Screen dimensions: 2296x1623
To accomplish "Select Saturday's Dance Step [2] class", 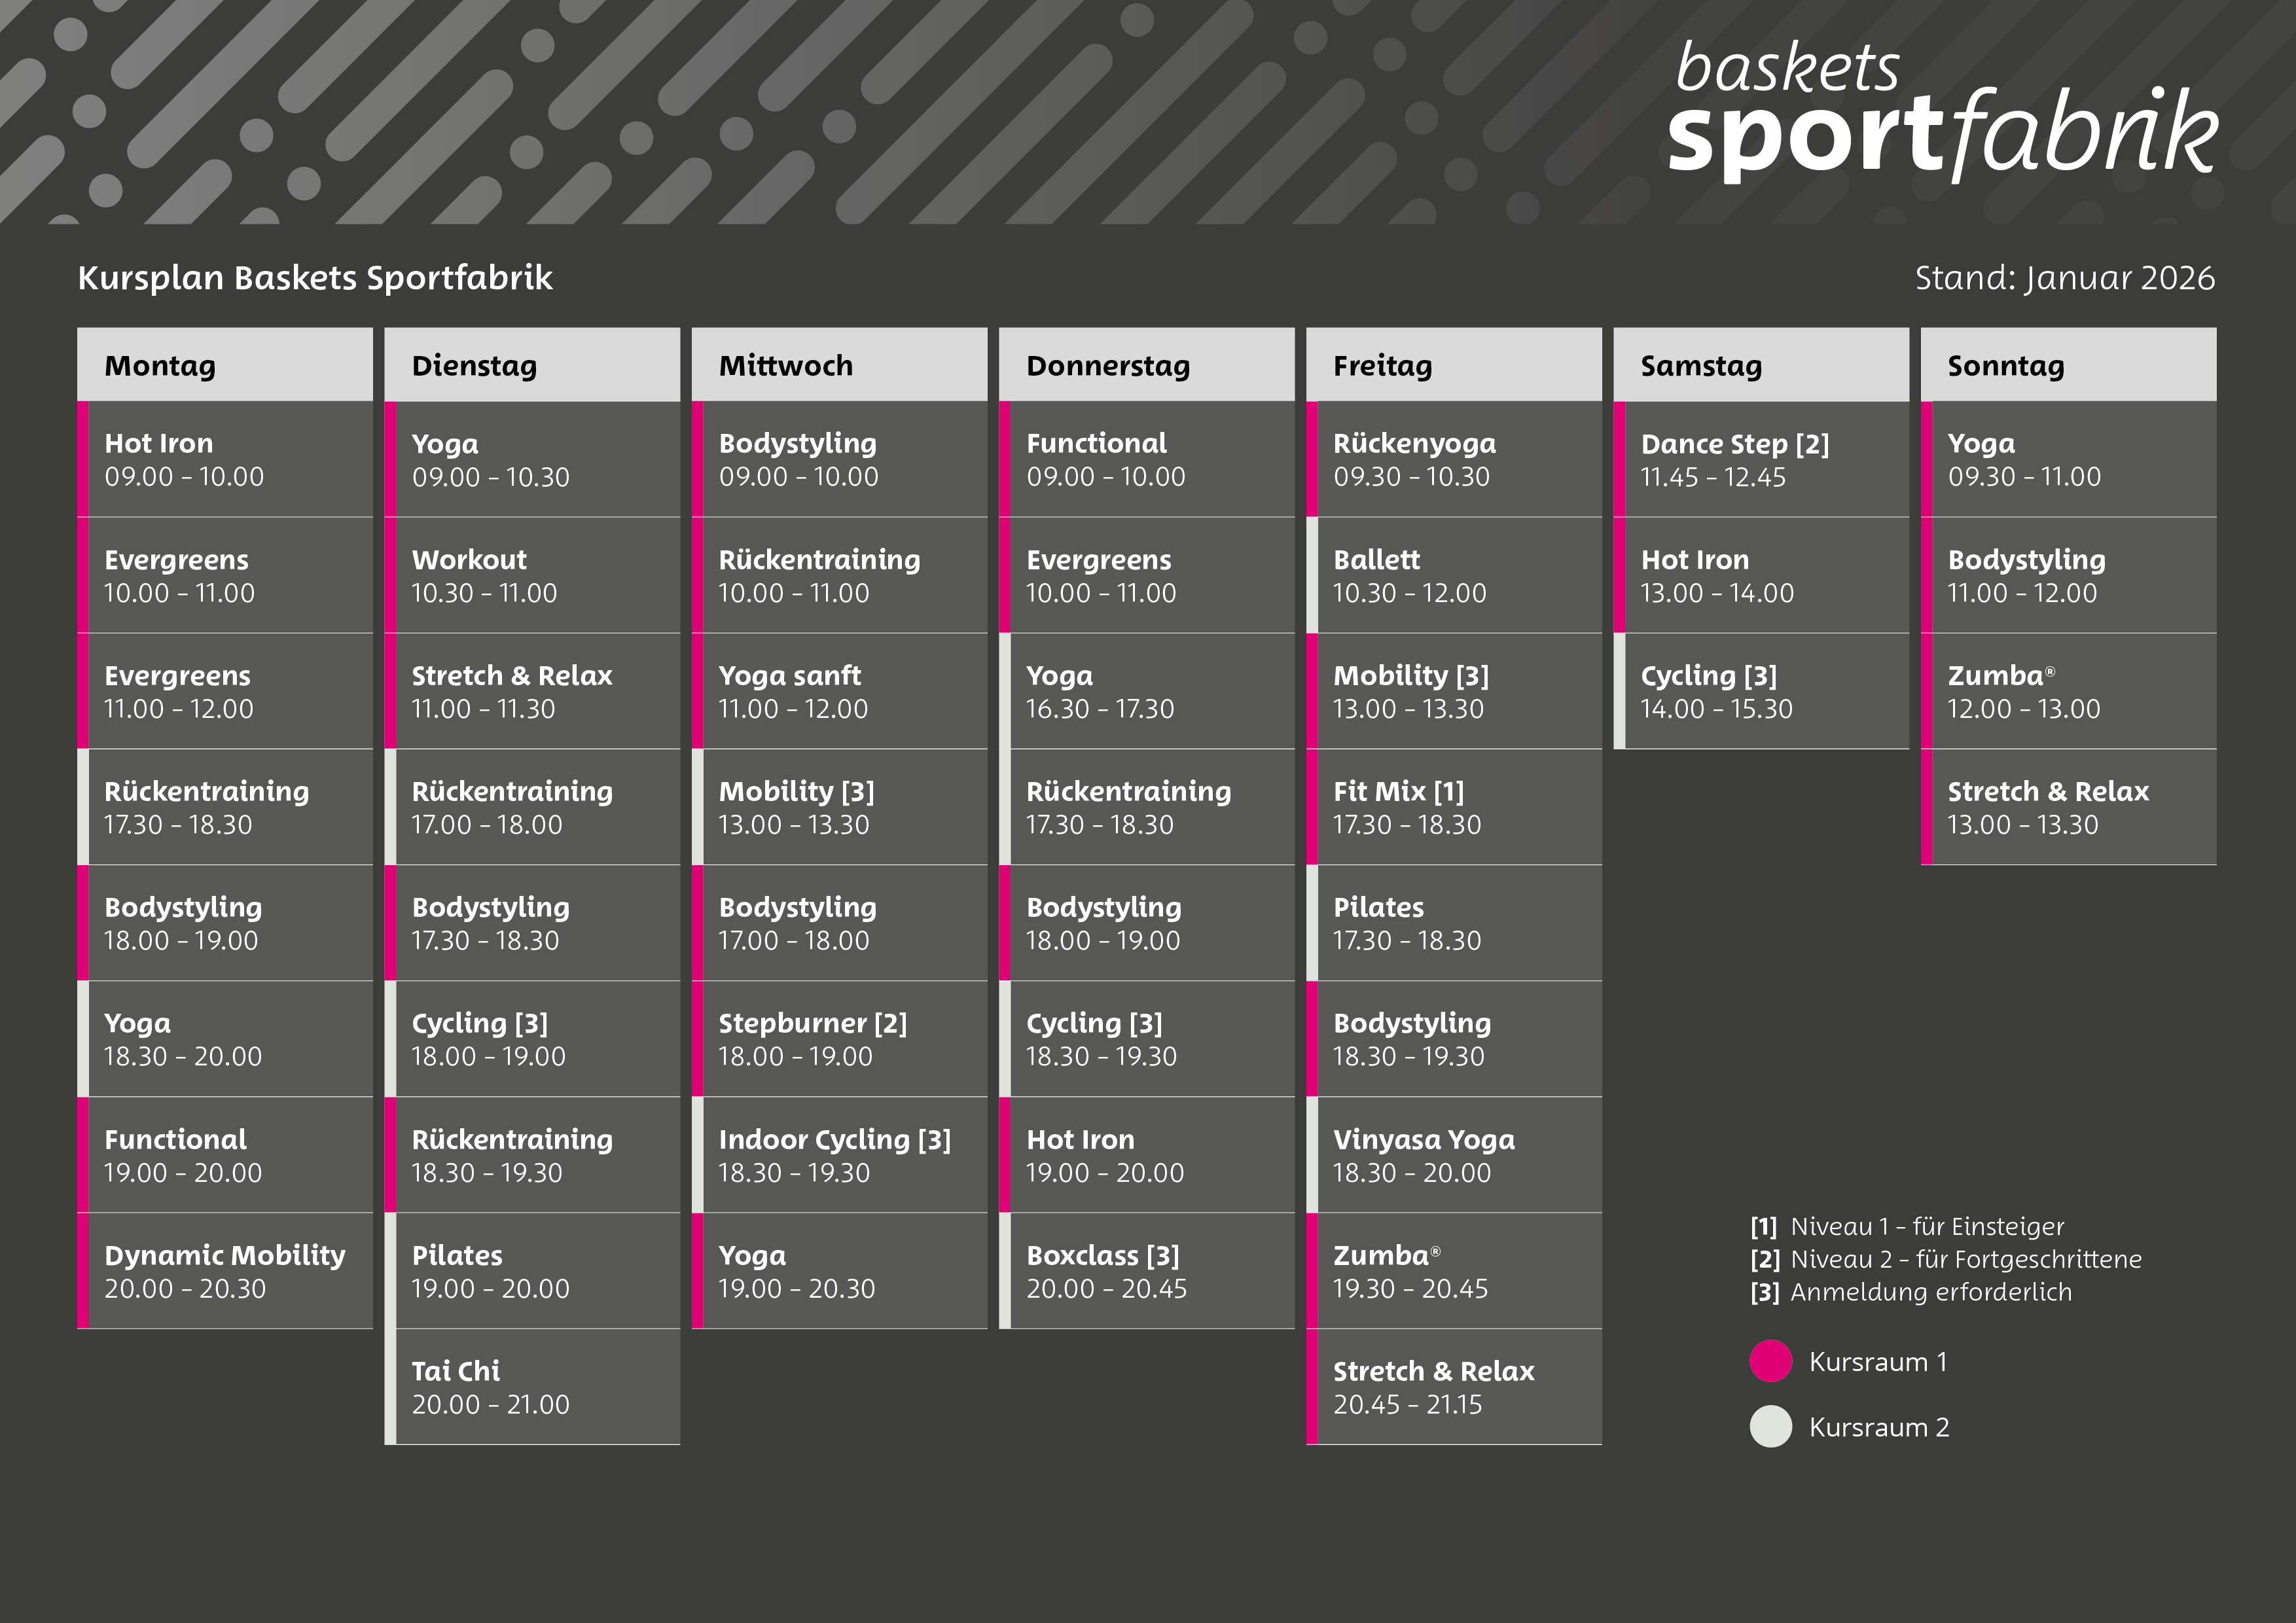I will tap(1761, 460).
